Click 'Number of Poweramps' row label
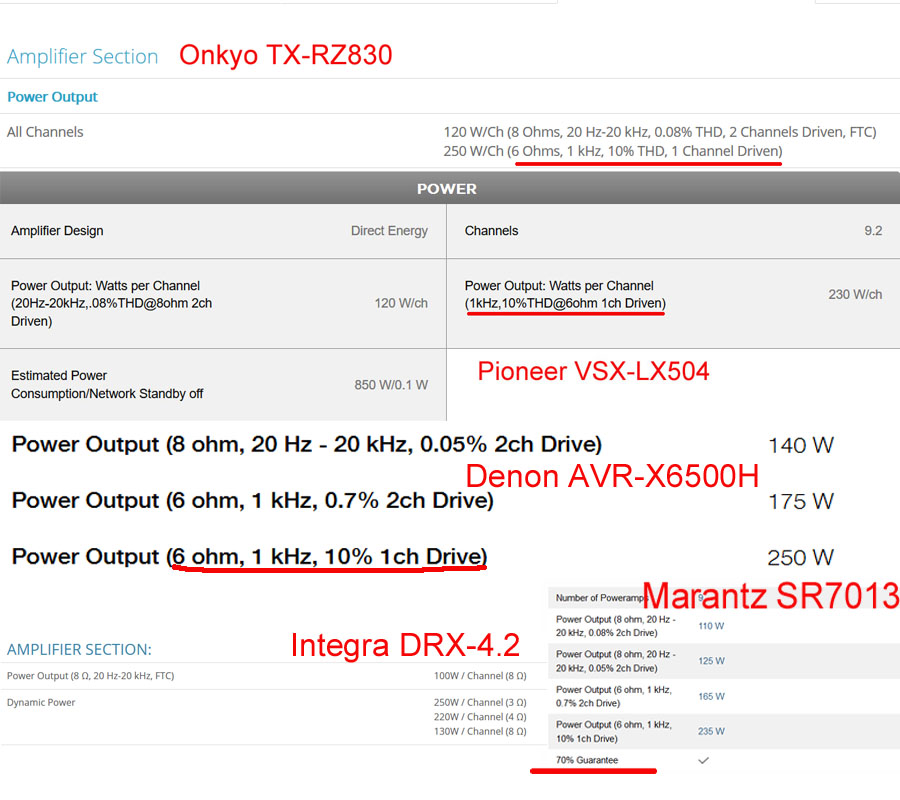The height and width of the screenshot is (800, 900). 599,598
